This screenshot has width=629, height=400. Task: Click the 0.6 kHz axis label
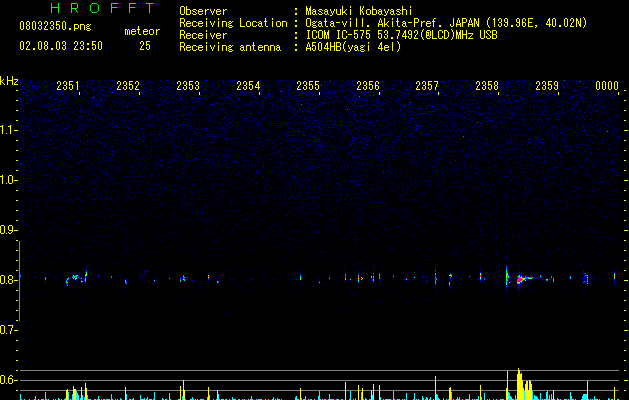click(x=8, y=380)
